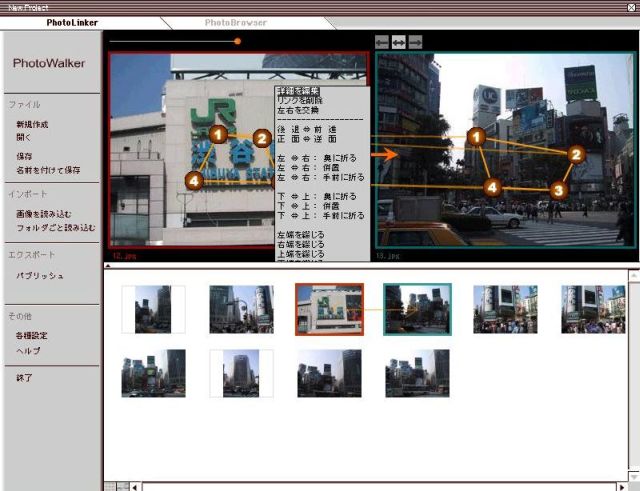Click the left arrow link direction button
640x491 pixels.
382,41
